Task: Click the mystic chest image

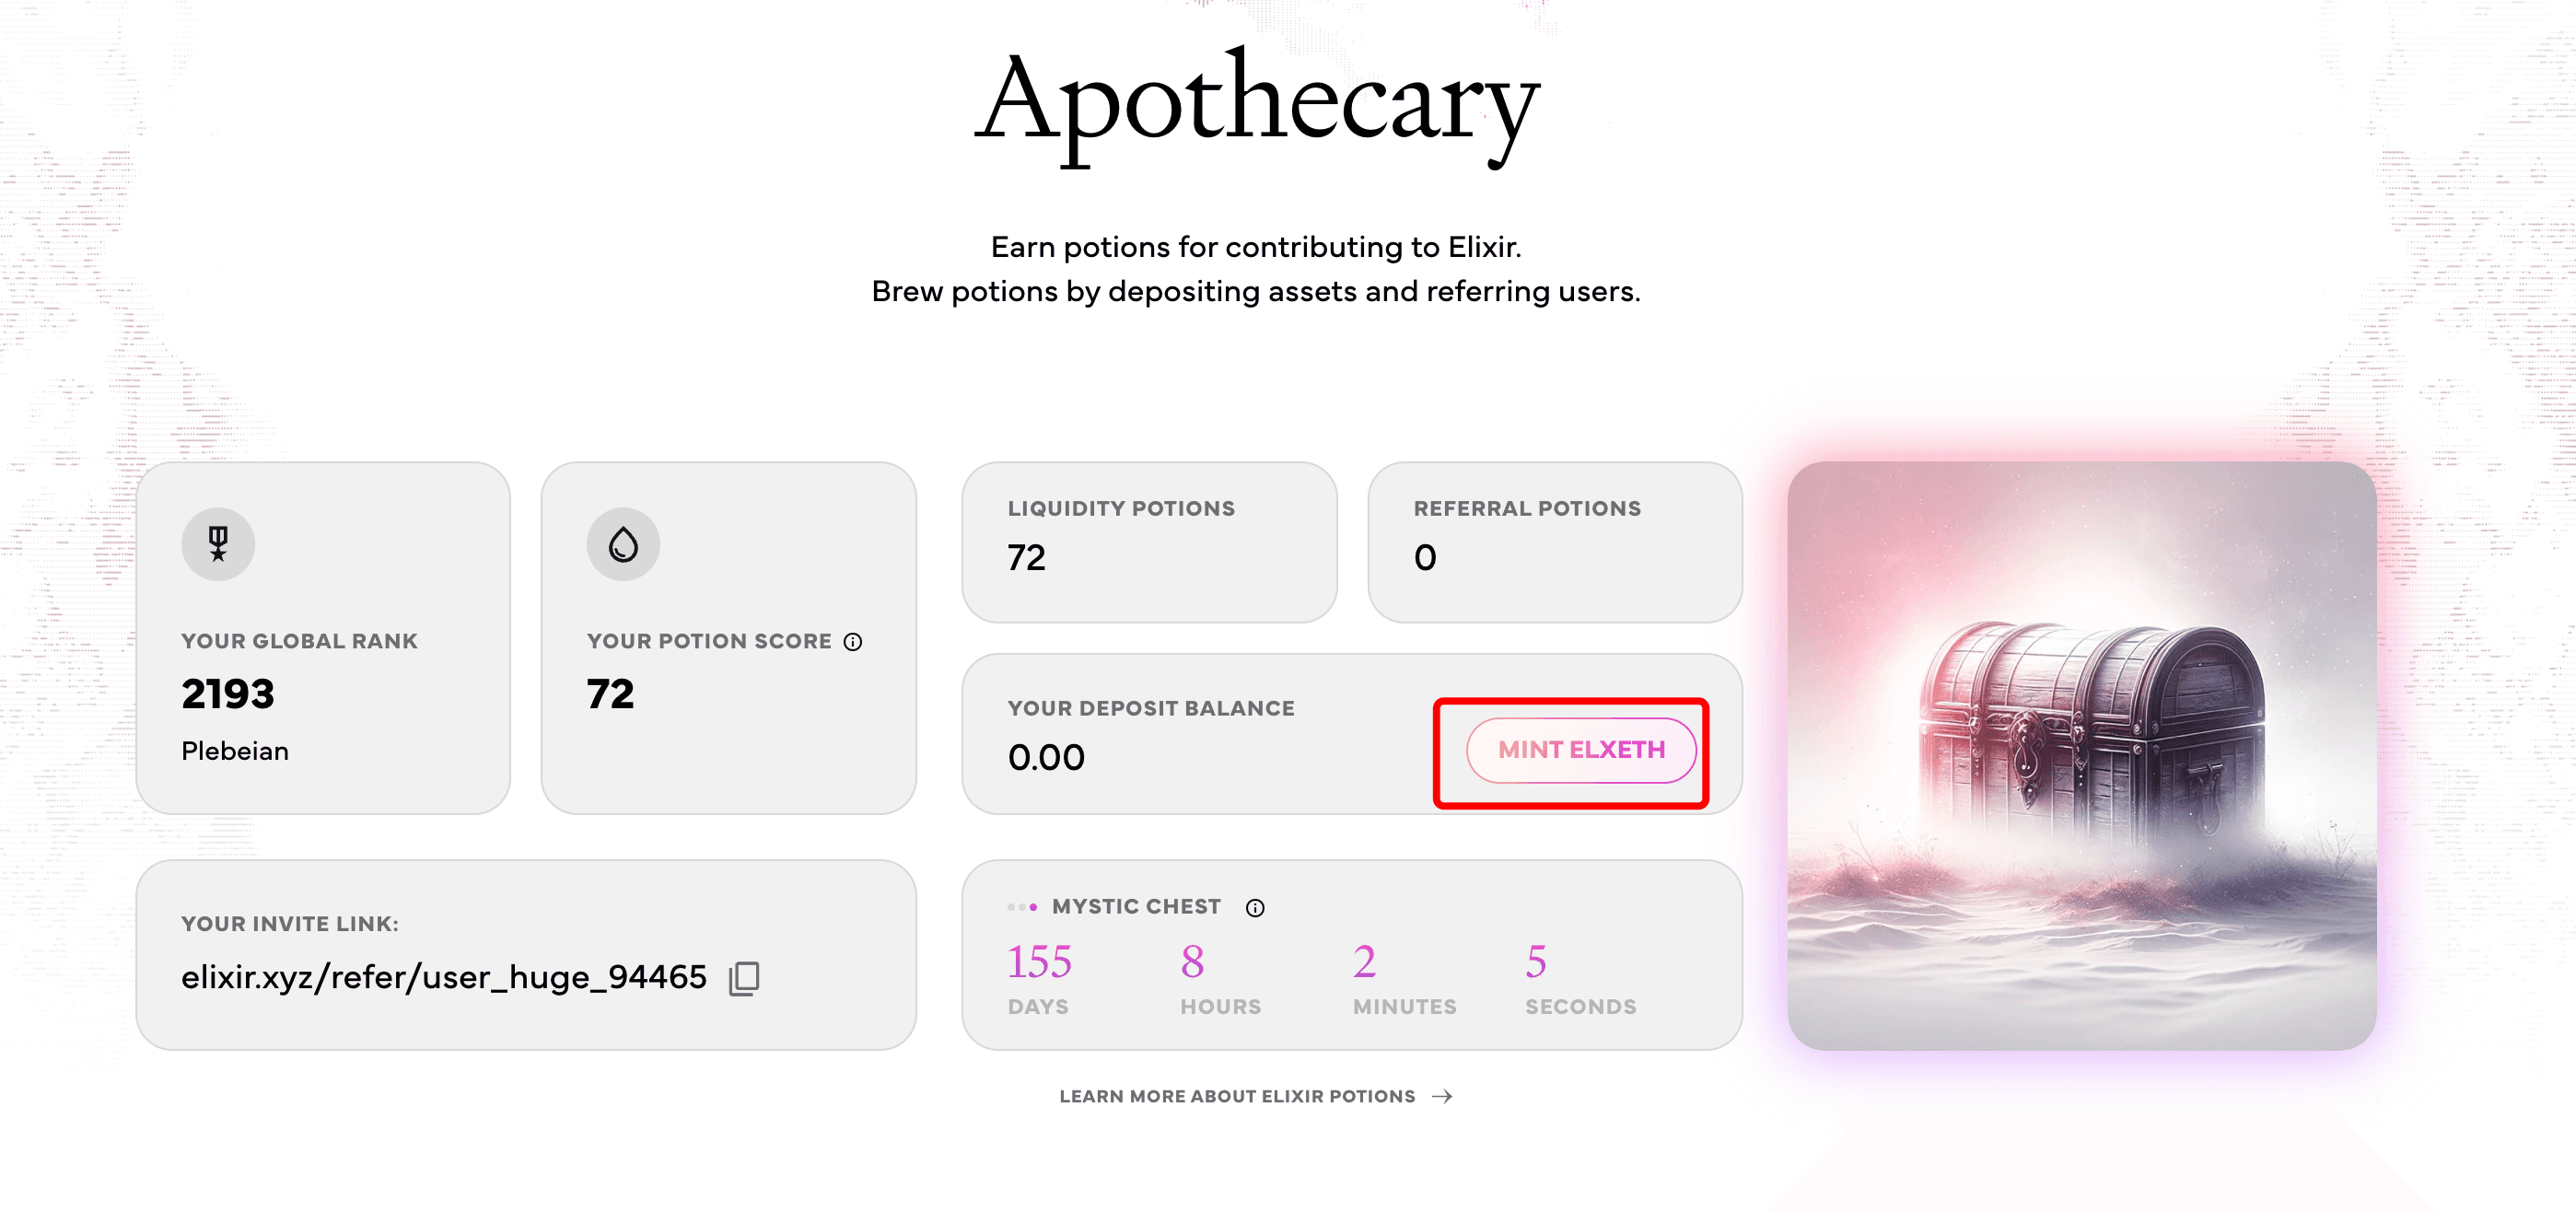Action: 2081,755
